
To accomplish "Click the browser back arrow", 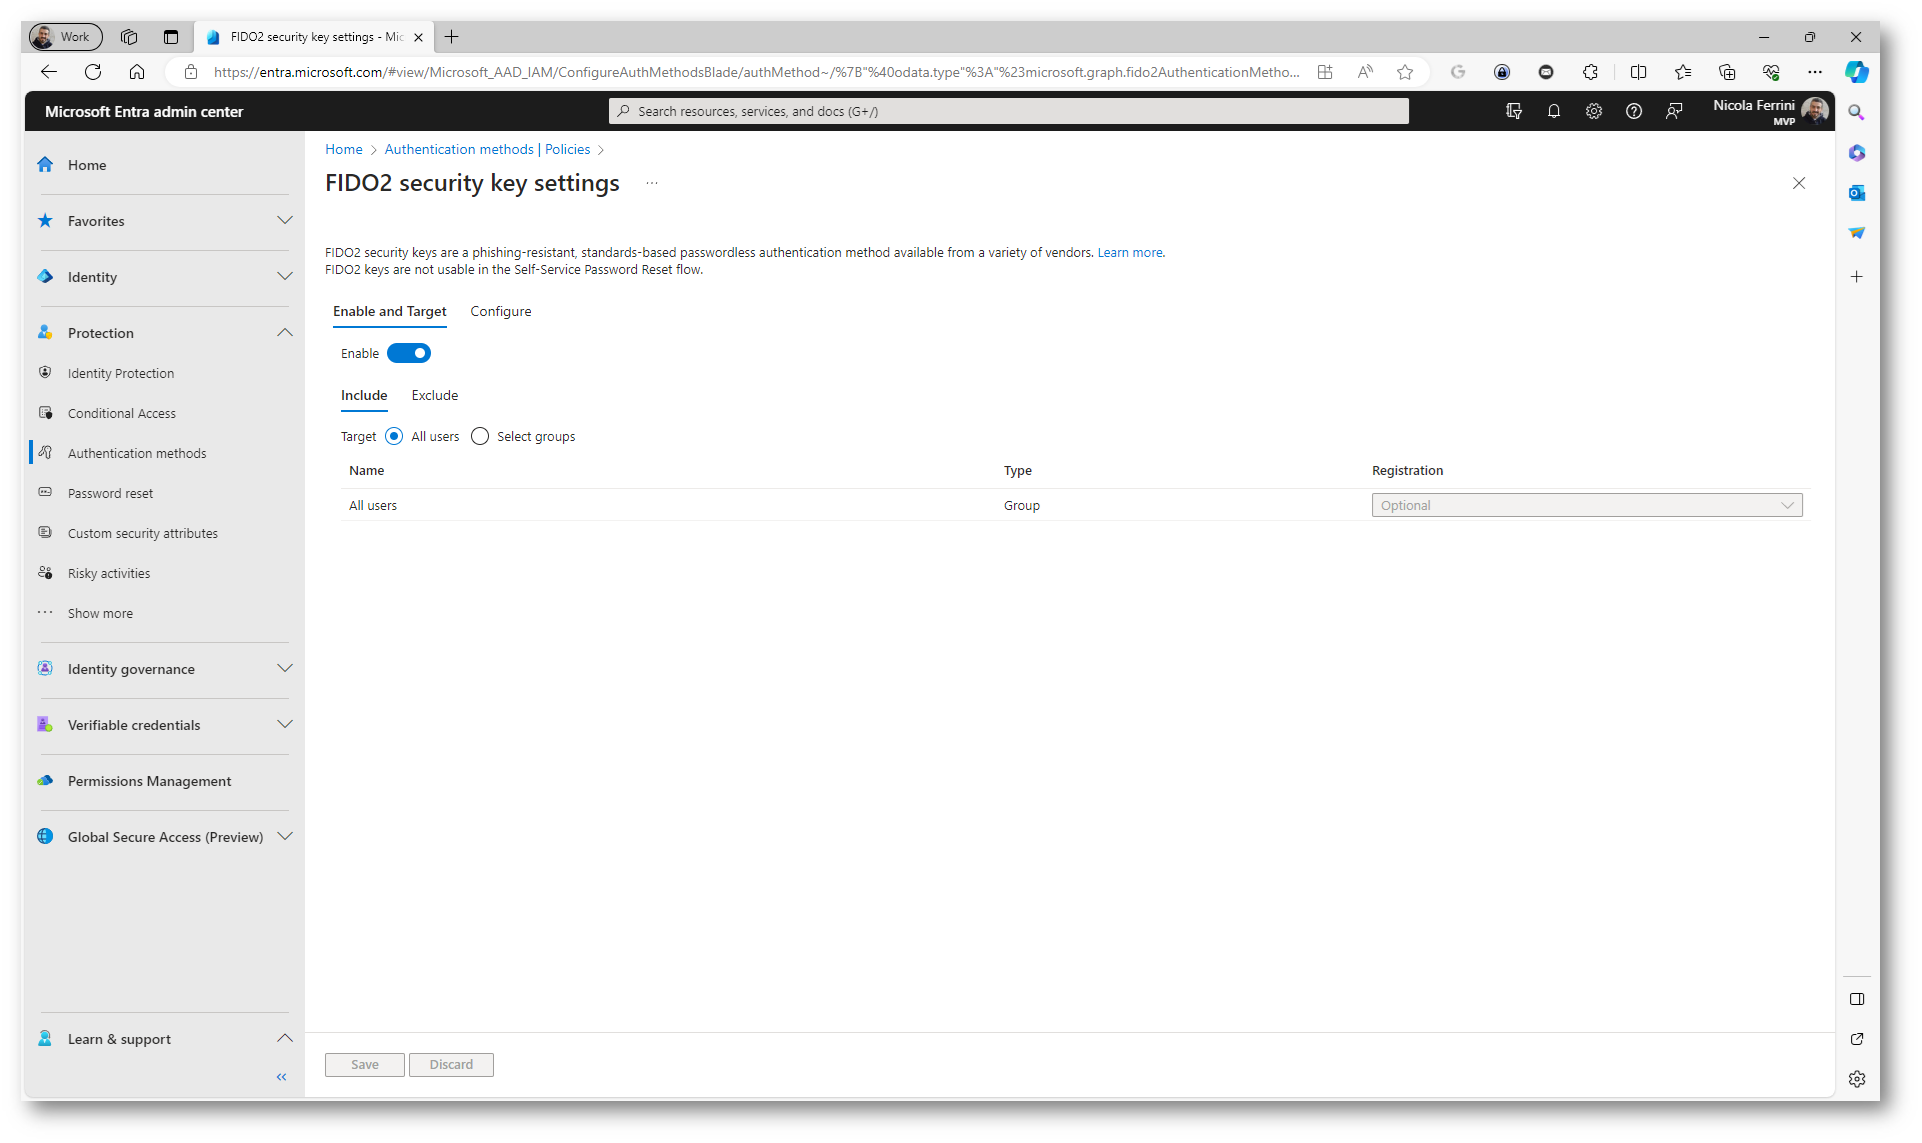I will click(x=49, y=72).
